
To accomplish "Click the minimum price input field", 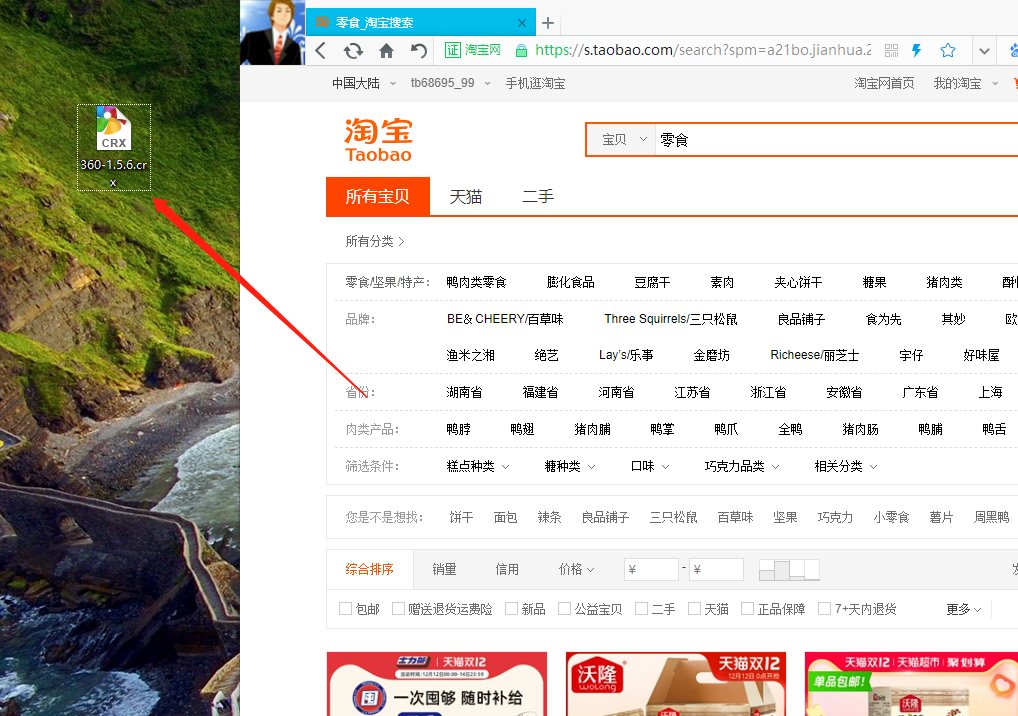I will click(651, 569).
